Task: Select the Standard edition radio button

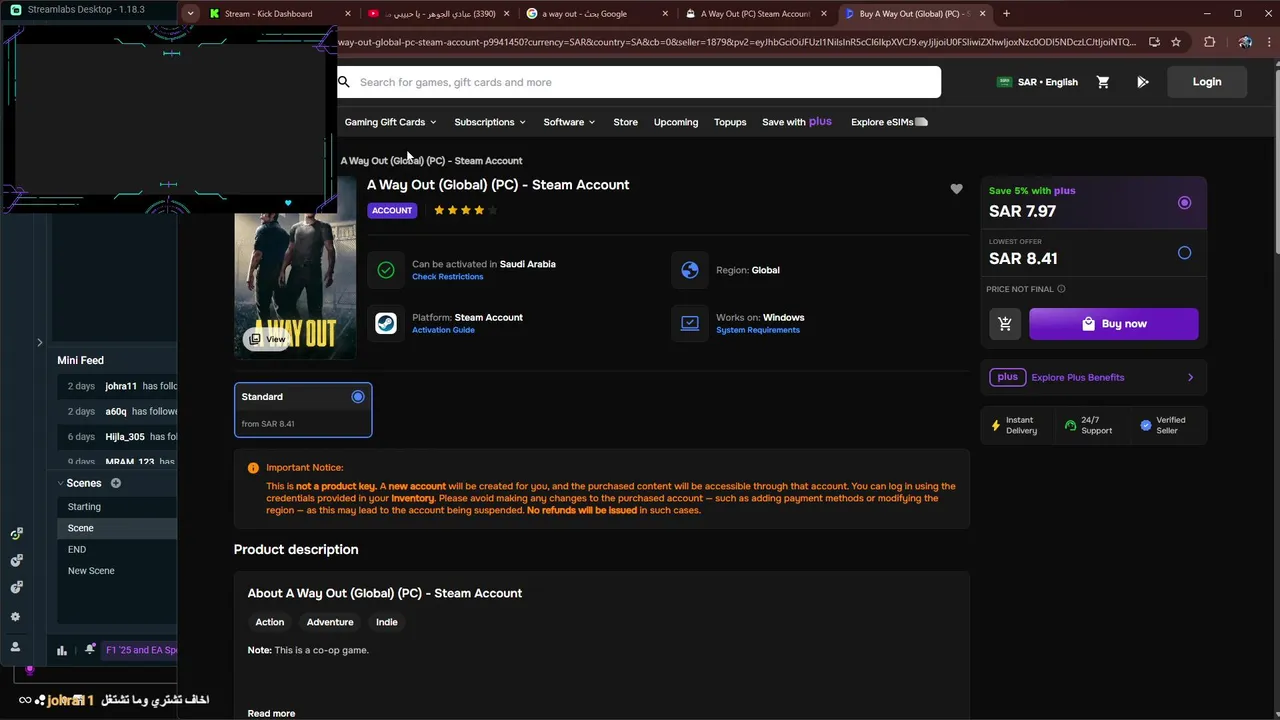Action: tap(358, 397)
